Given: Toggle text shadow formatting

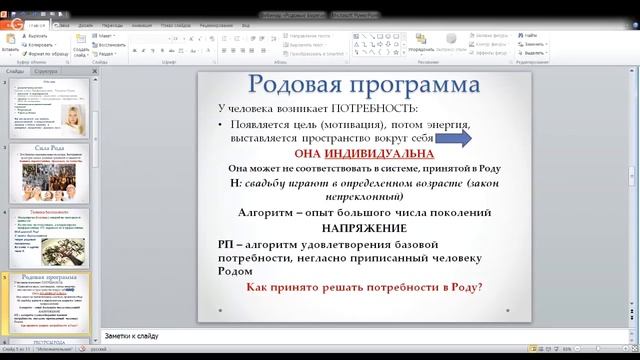Looking at the screenshot, I should click(162, 51).
